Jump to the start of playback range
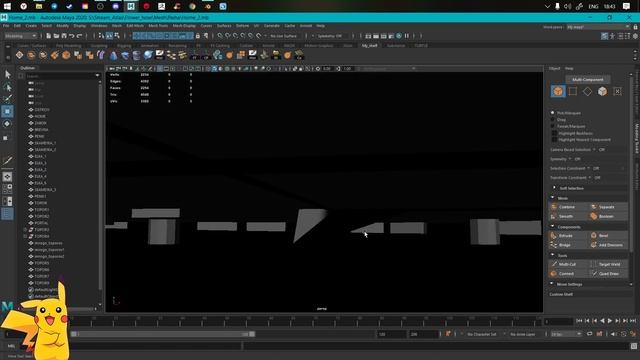This screenshot has width=640, height=360. coord(579,321)
